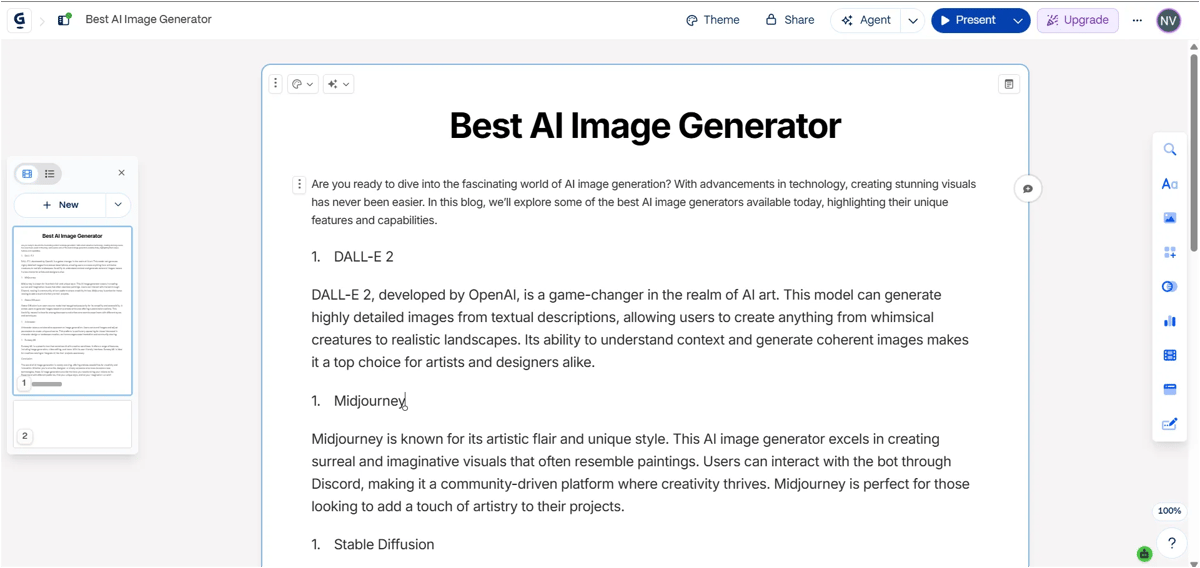Open the image insert tool
1200x568 pixels.
coord(1170,218)
